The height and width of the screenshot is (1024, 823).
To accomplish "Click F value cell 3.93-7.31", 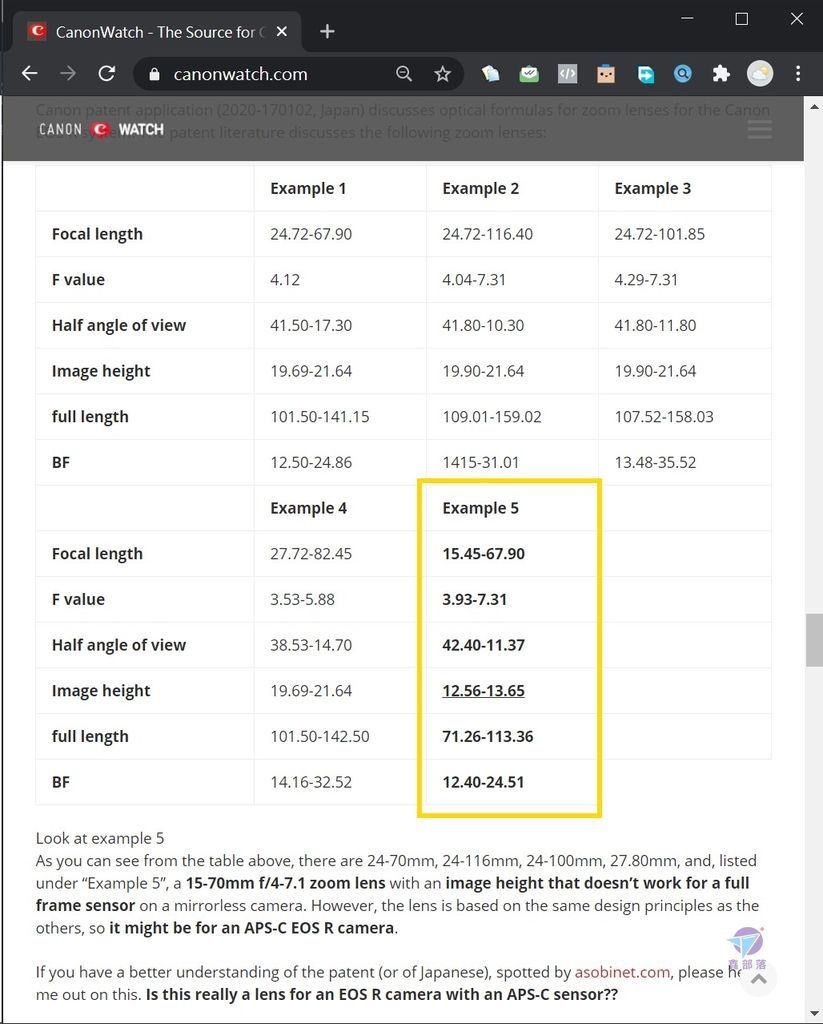I will (x=475, y=600).
